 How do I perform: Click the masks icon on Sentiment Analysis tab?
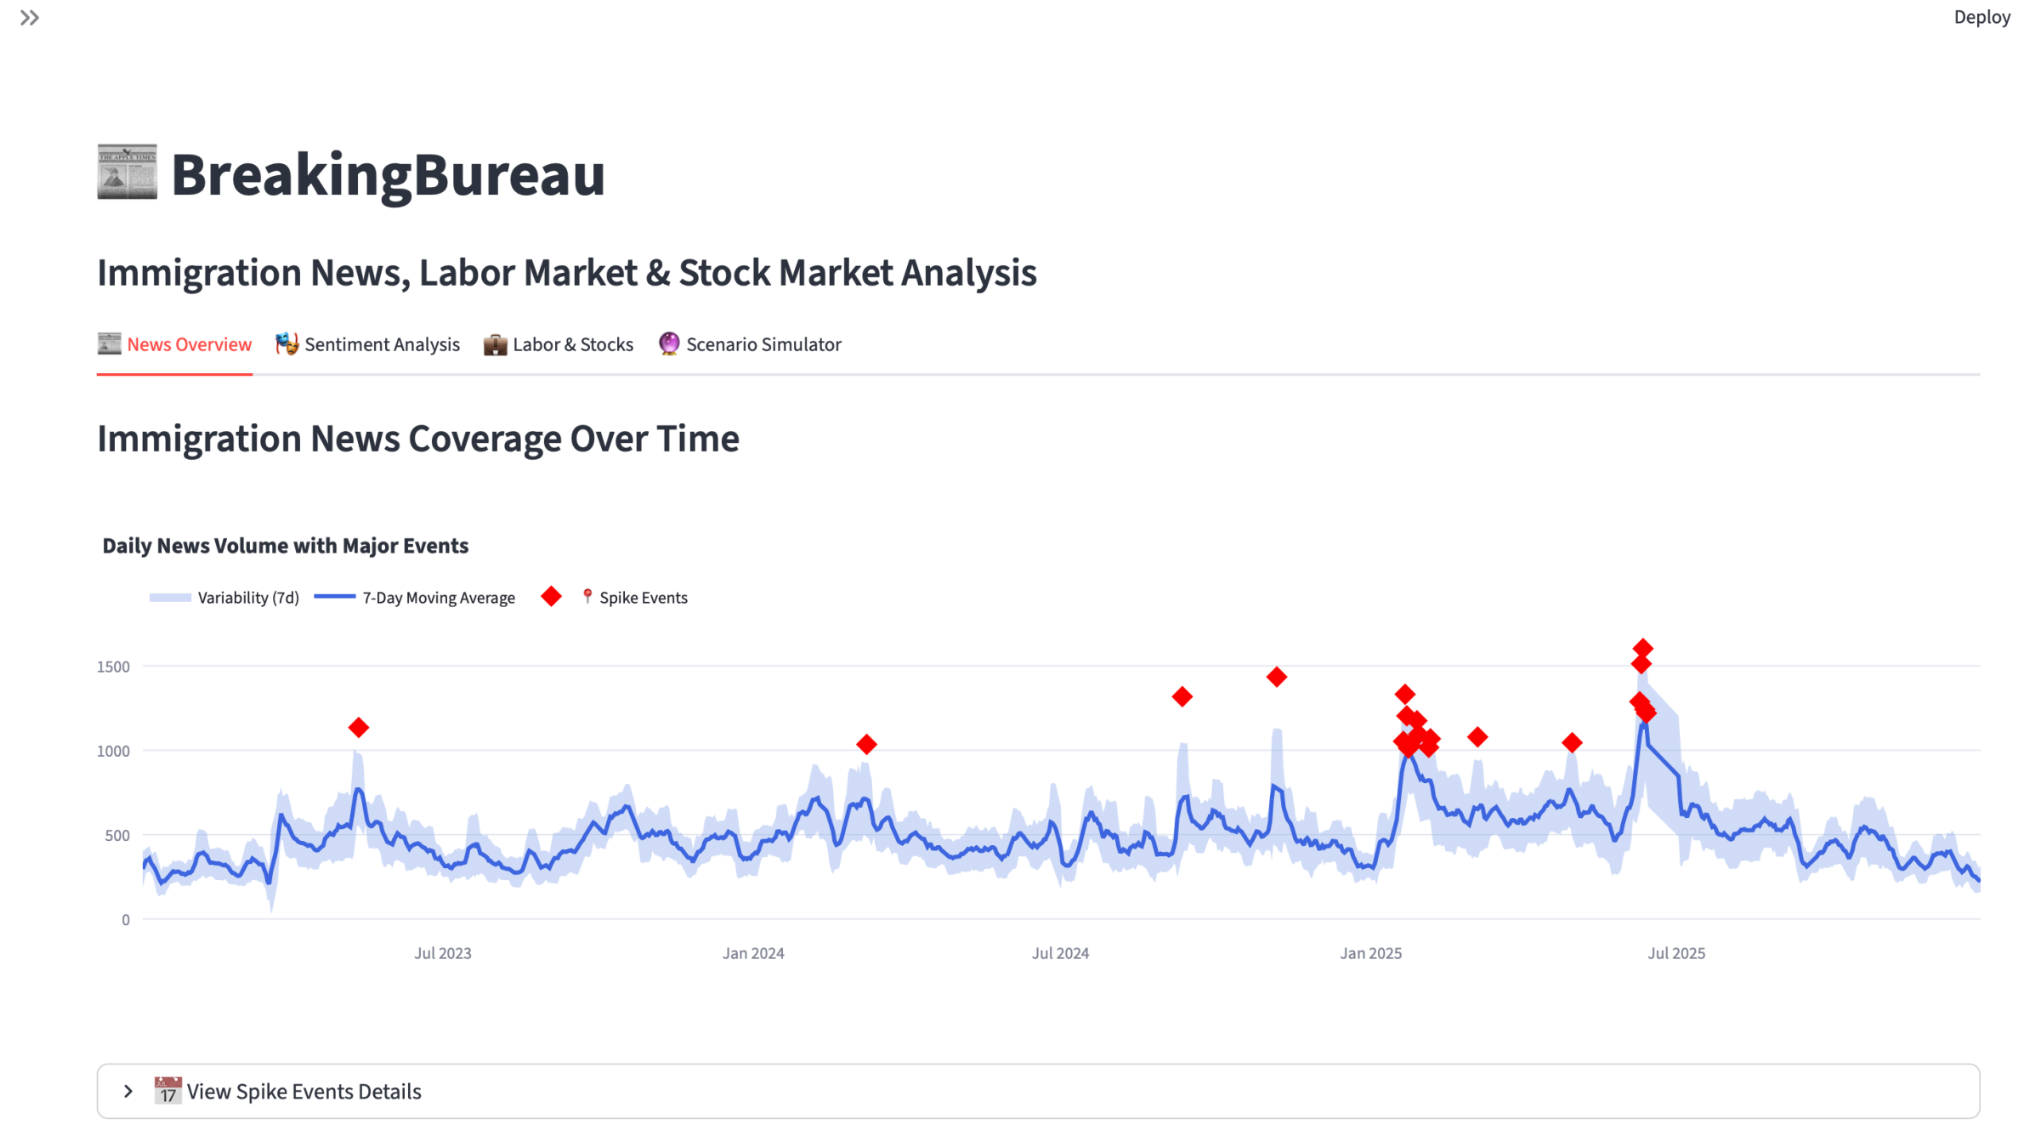point(287,344)
